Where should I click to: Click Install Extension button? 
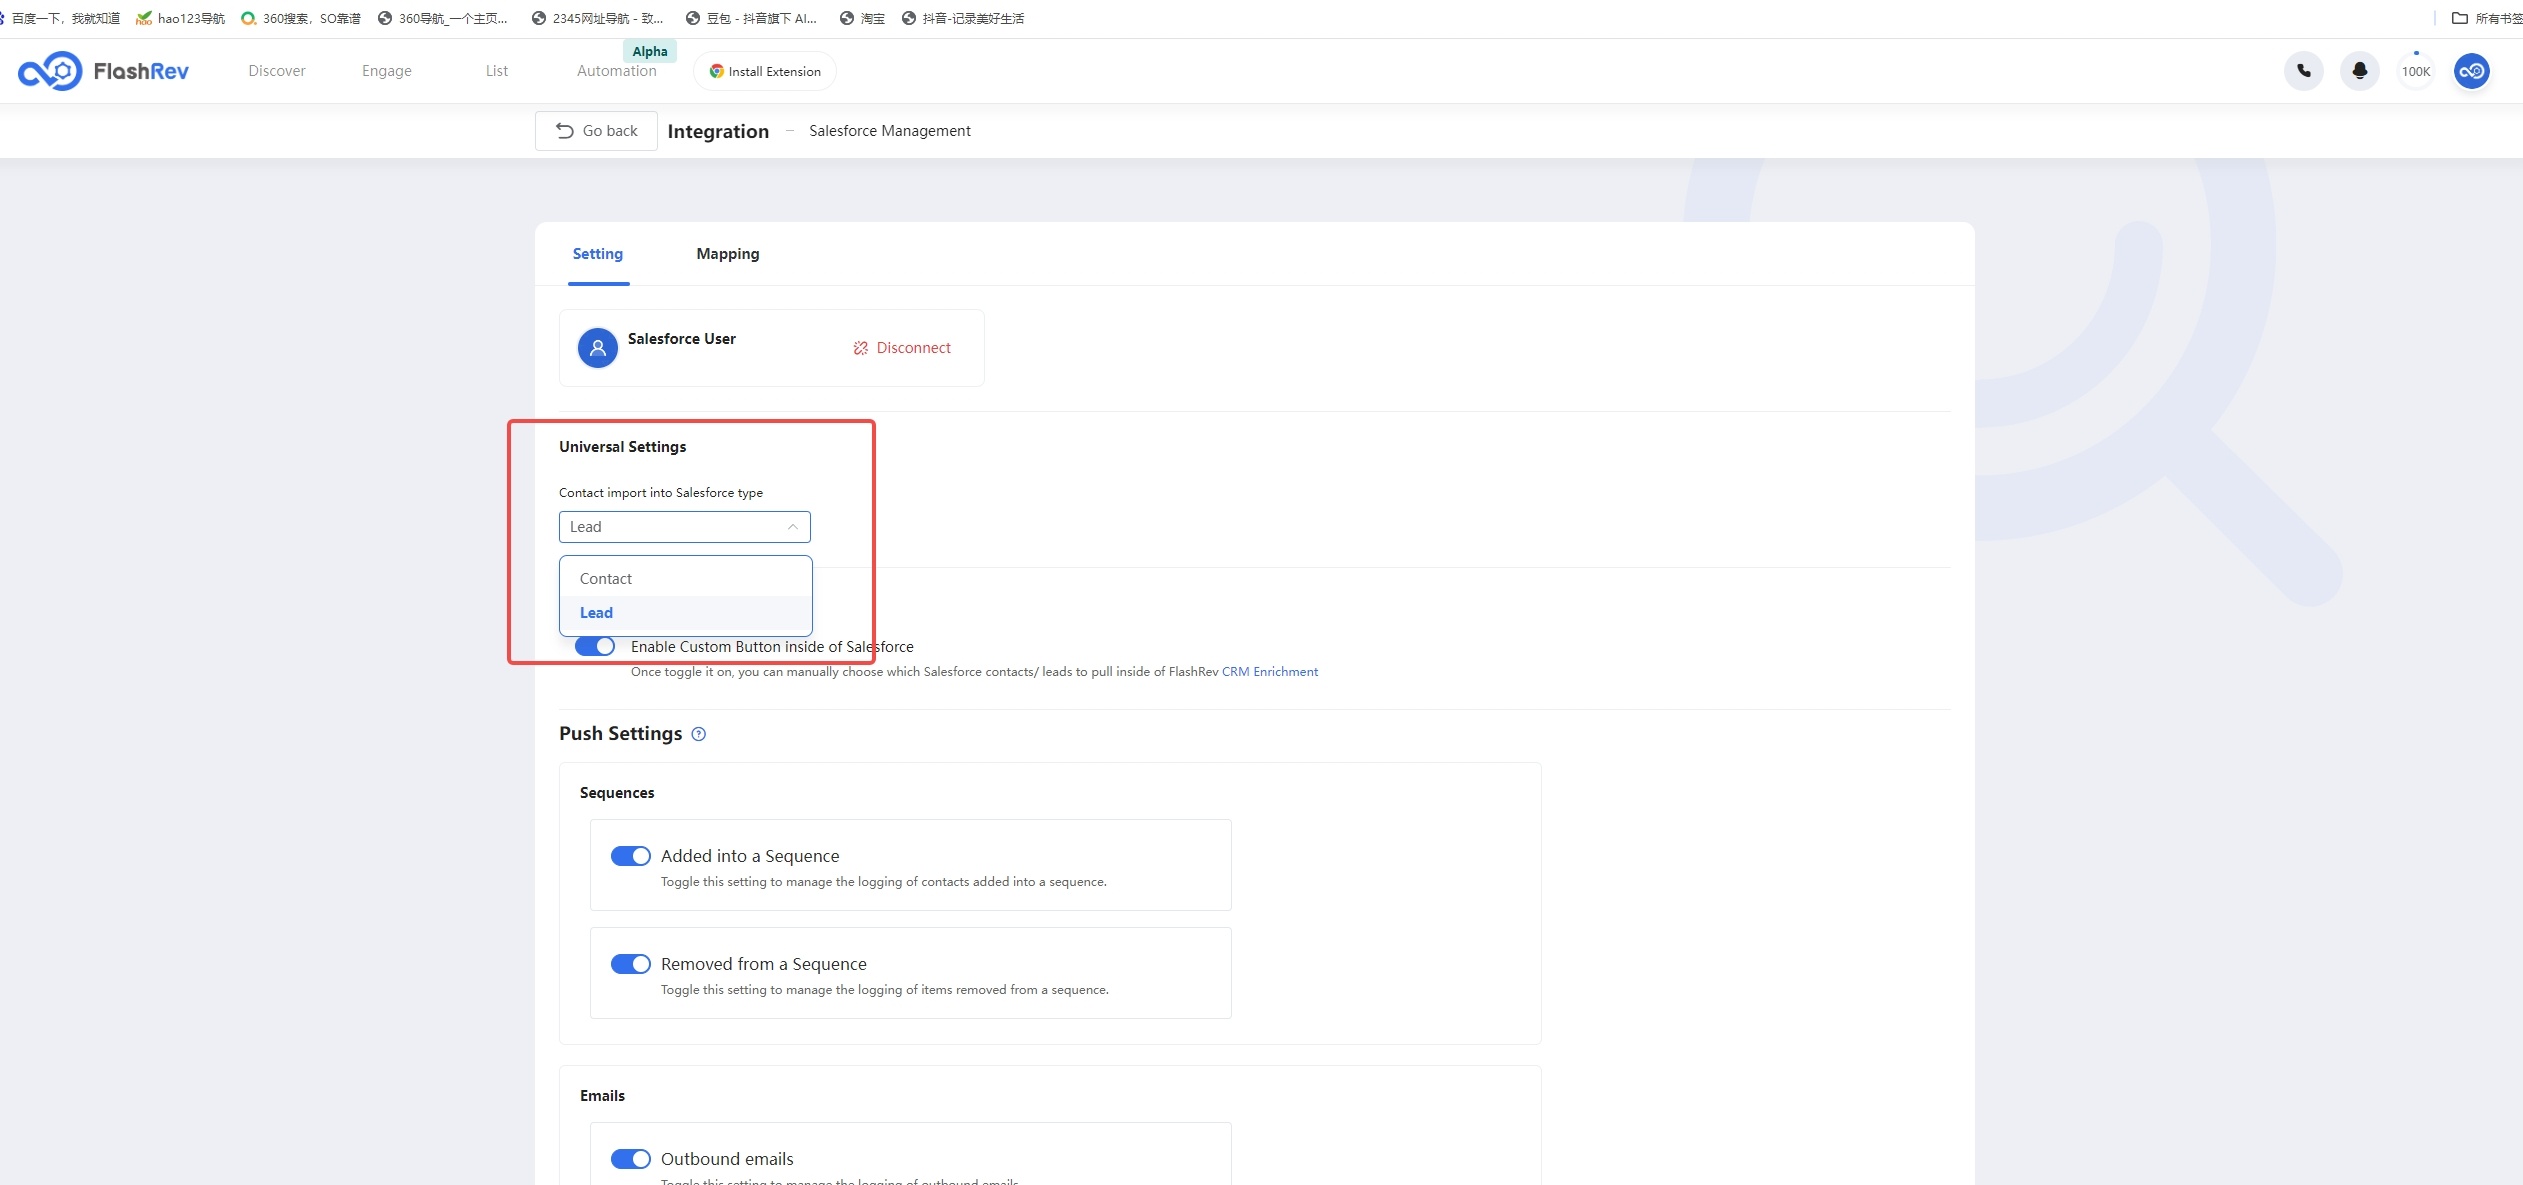(x=765, y=71)
